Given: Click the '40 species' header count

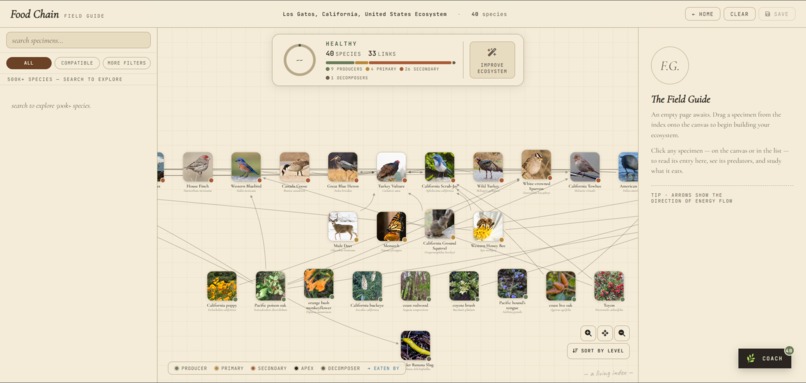Looking at the screenshot, I should pyautogui.click(x=489, y=14).
